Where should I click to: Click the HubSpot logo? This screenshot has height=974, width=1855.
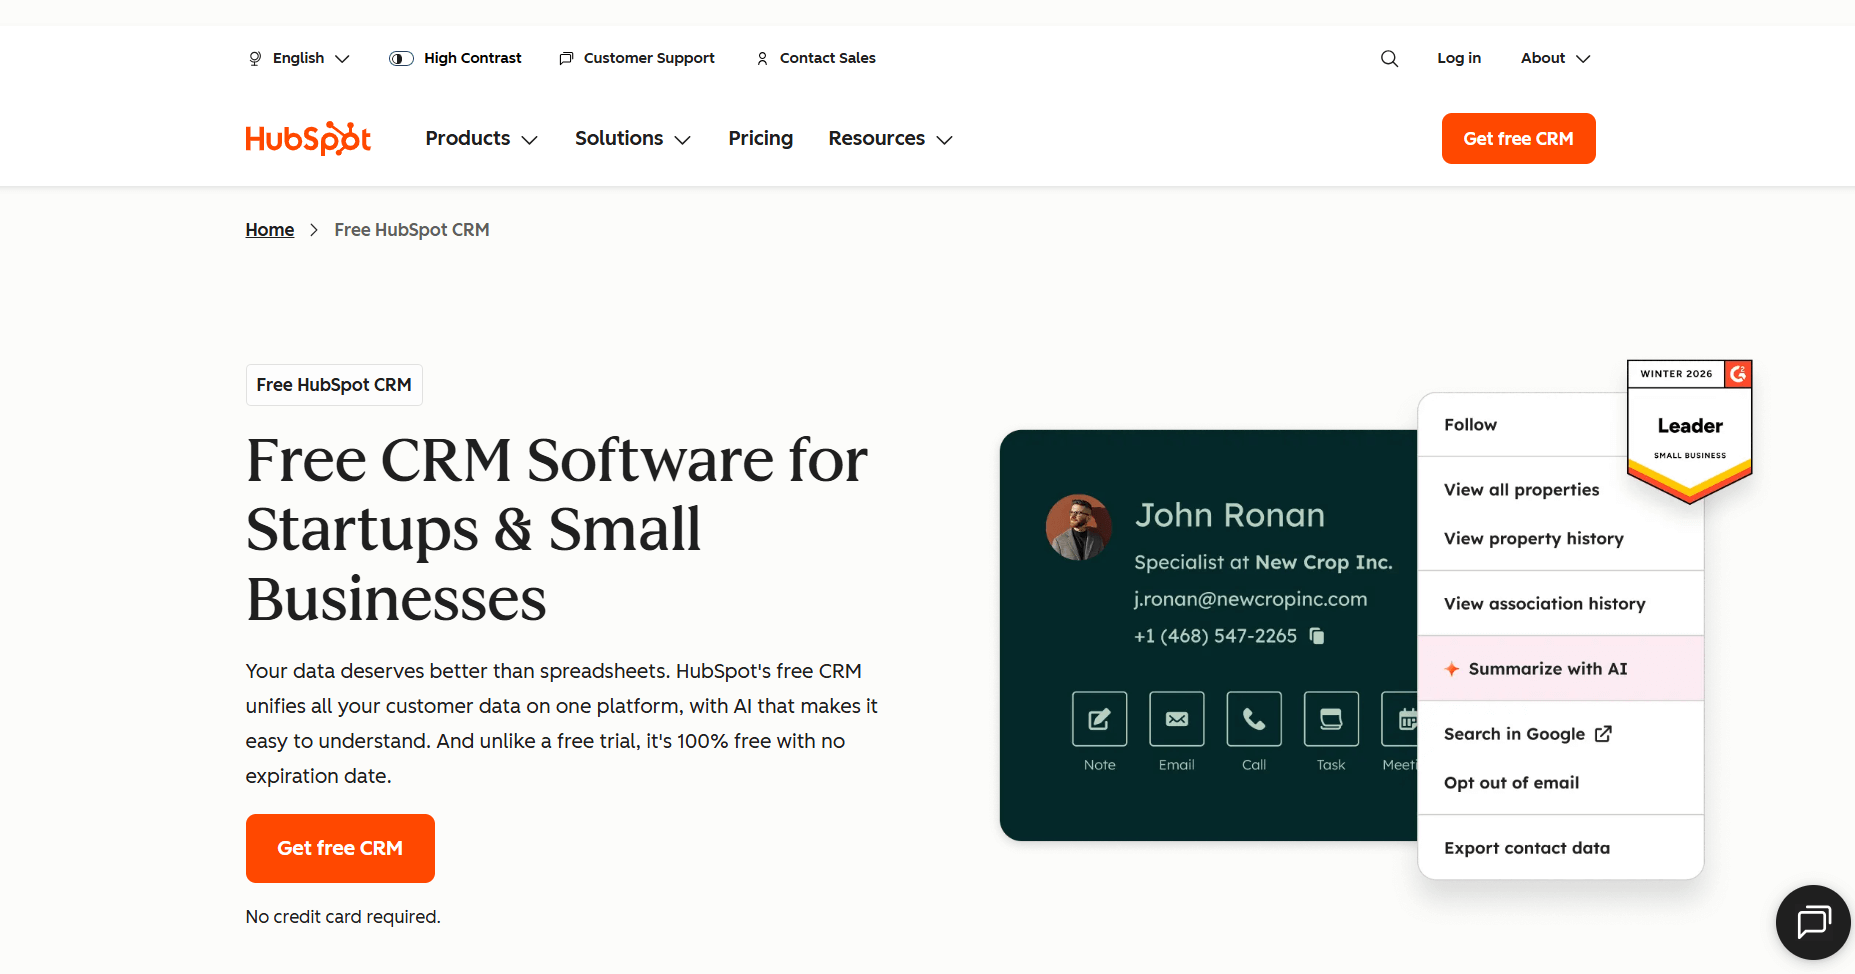(308, 139)
